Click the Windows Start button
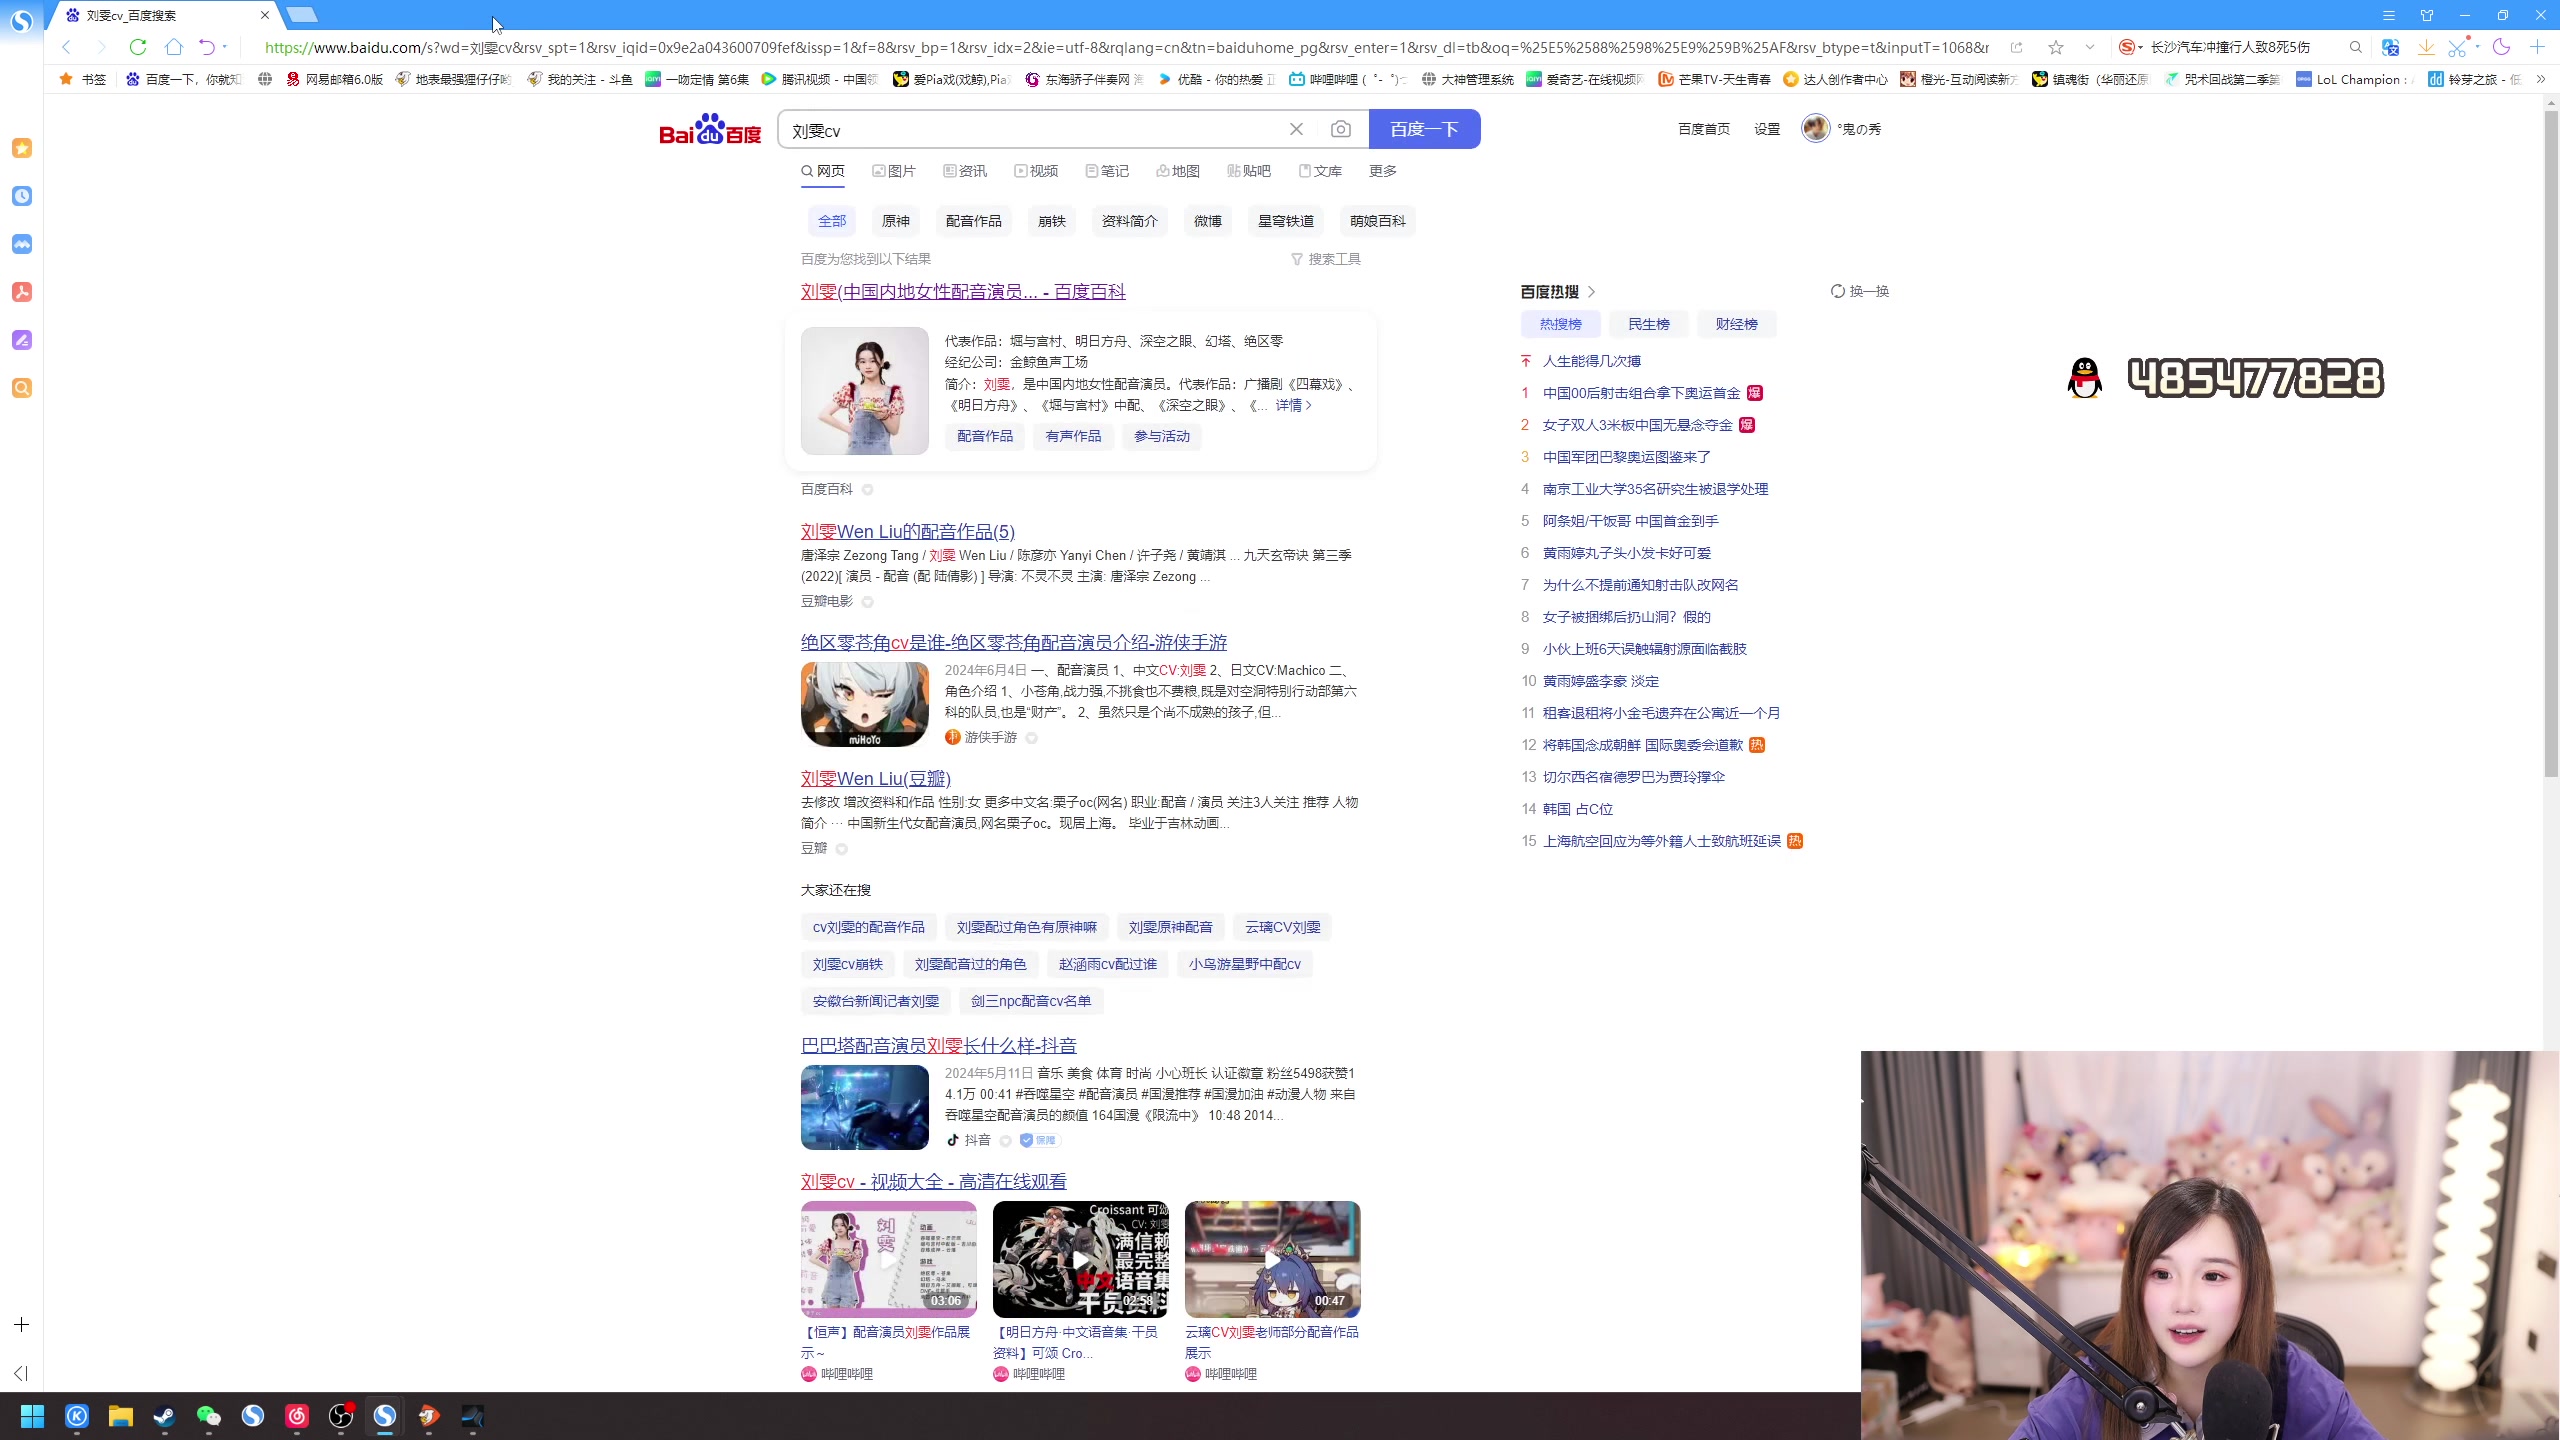The height and width of the screenshot is (1440, 2560). 32,1416
